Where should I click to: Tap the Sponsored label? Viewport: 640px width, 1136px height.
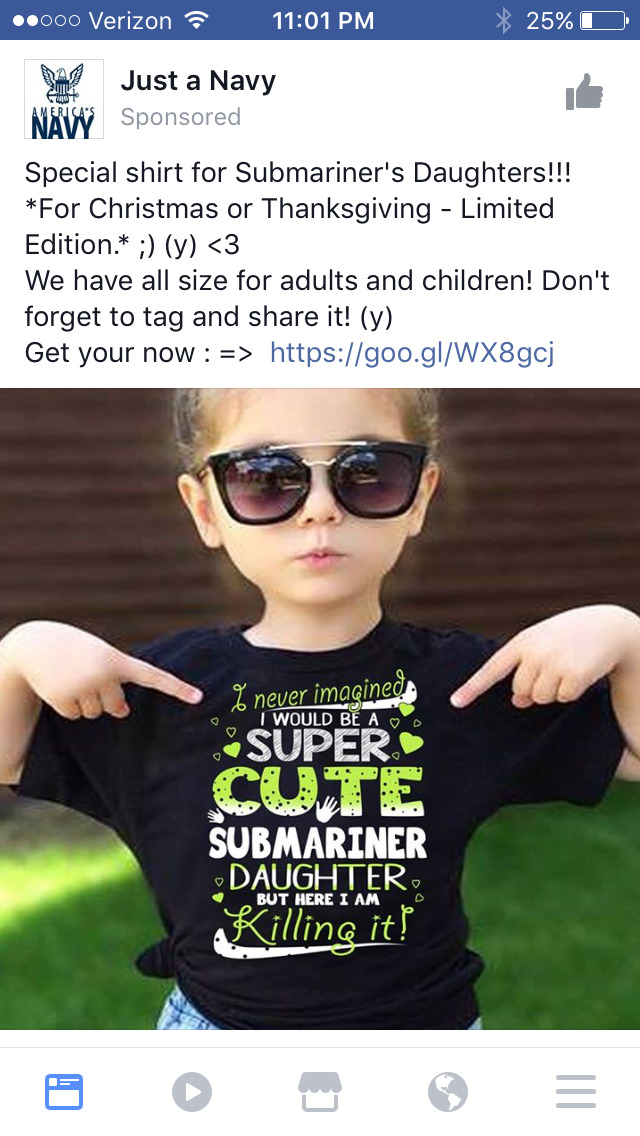coord(180,117)
